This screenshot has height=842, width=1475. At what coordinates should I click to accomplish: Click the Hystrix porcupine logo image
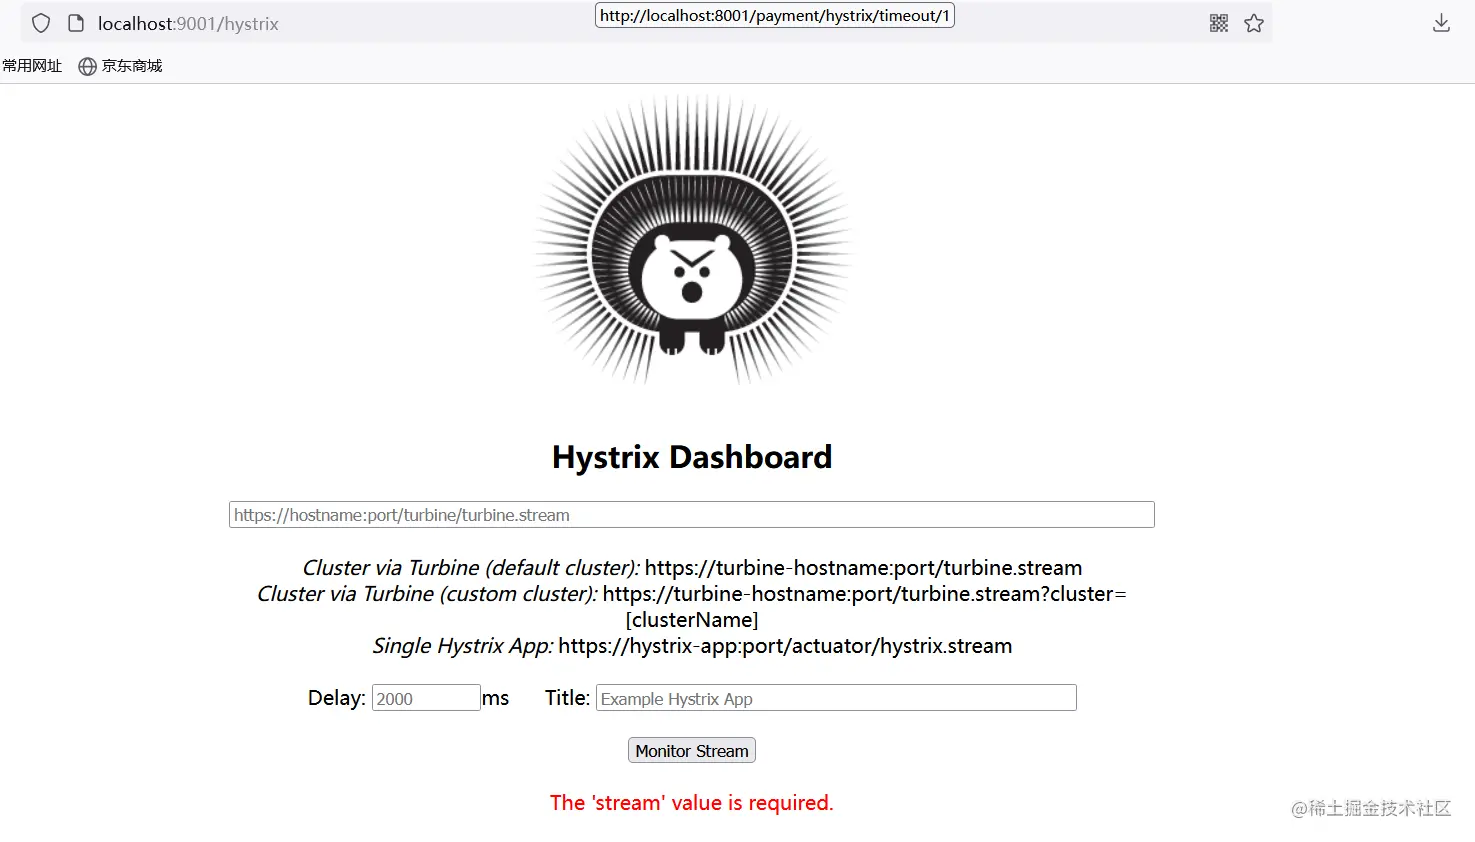click(692, 240)
